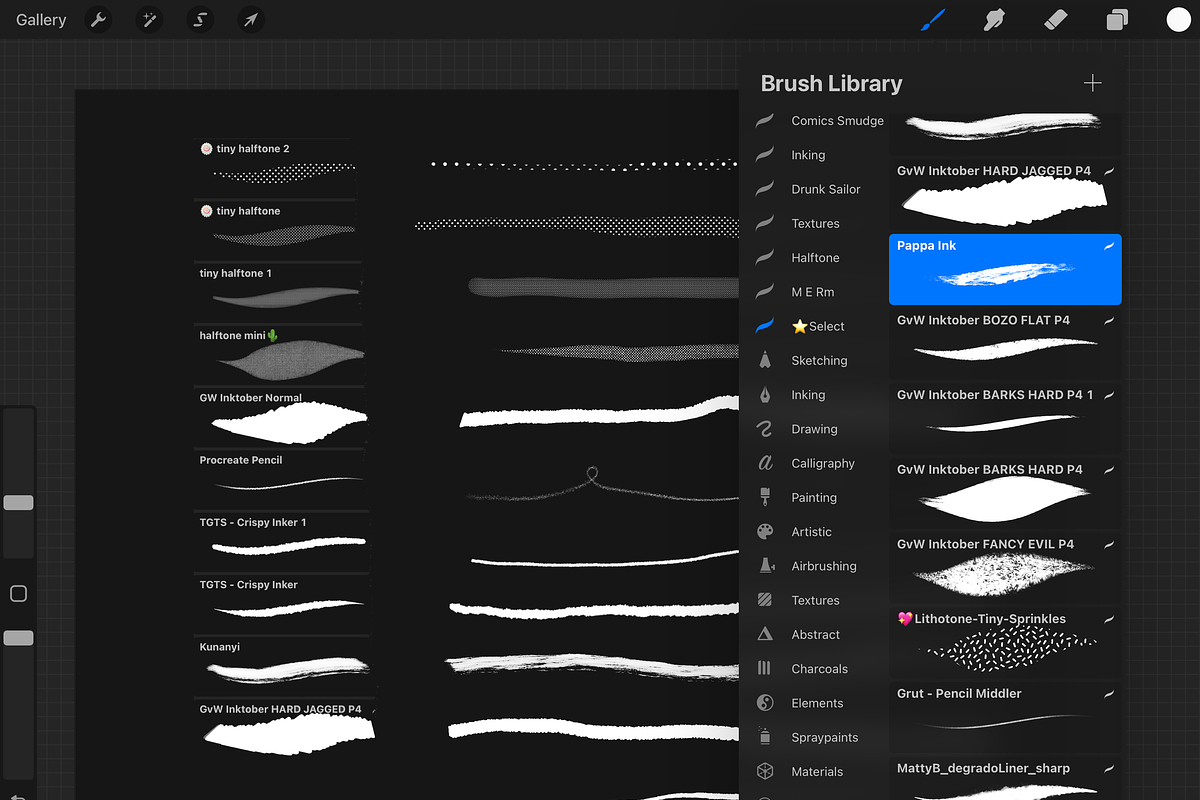1200x800 pixels.
Task: Open the Layers panel
Action: (x=1117, y=20)
